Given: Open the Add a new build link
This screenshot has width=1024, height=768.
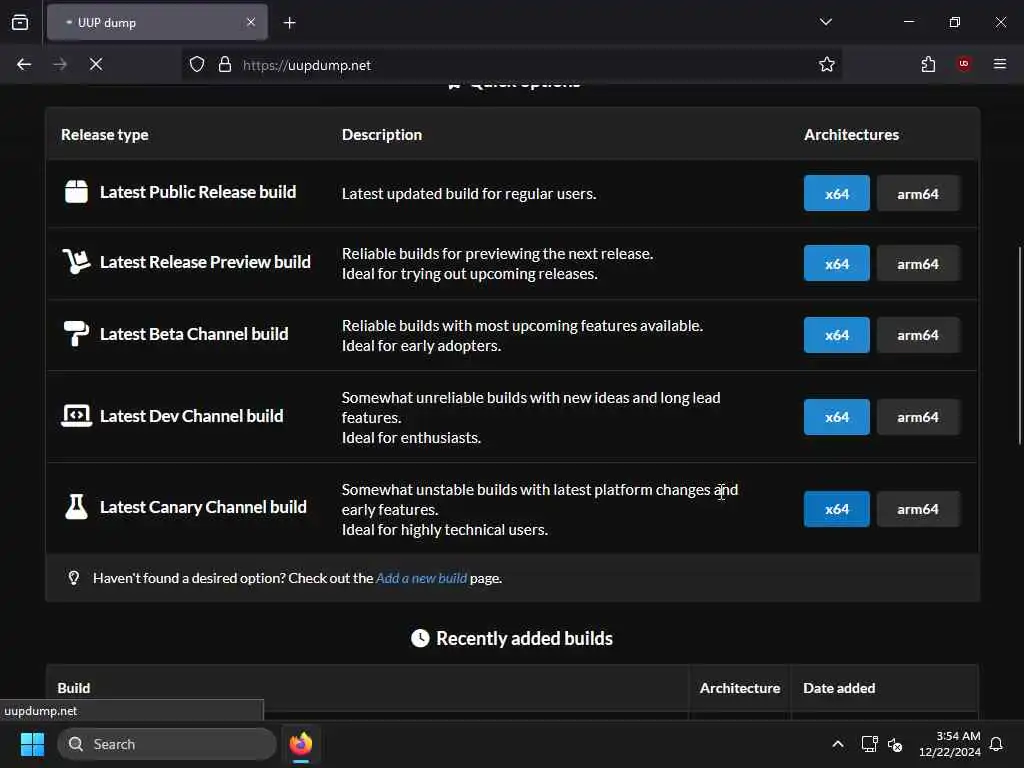Looking at the screenshot, I should (x=421, y=578).
